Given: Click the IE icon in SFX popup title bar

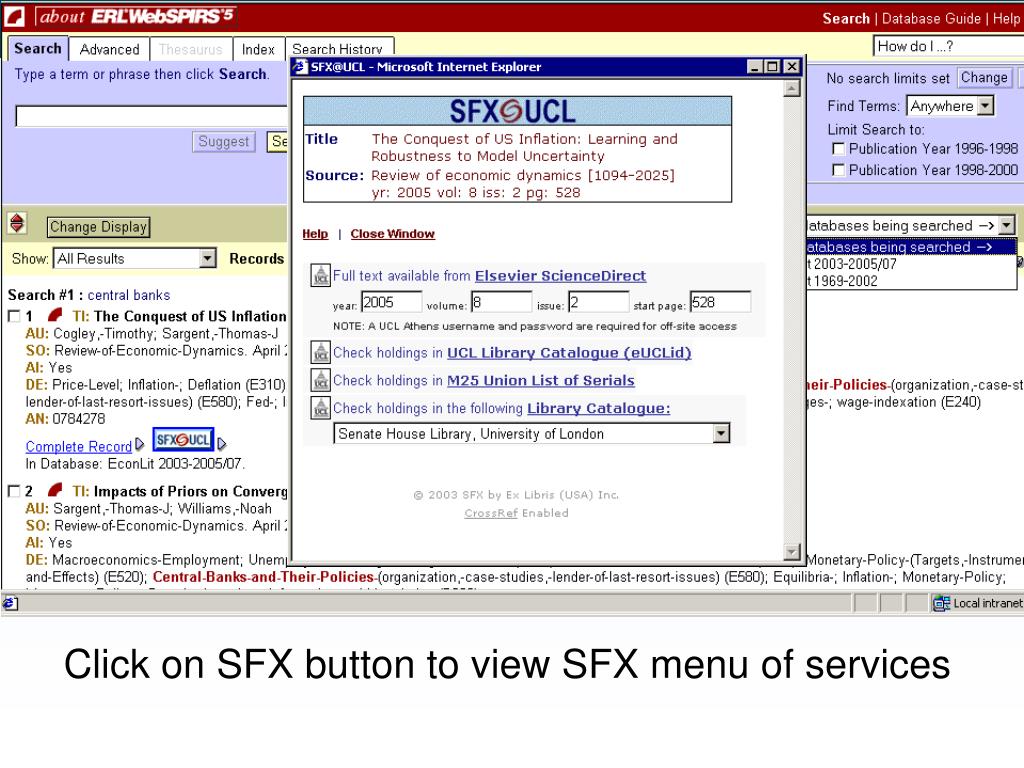Looking at the screenshot, I should pyautogui.click(x=300, y=67).
